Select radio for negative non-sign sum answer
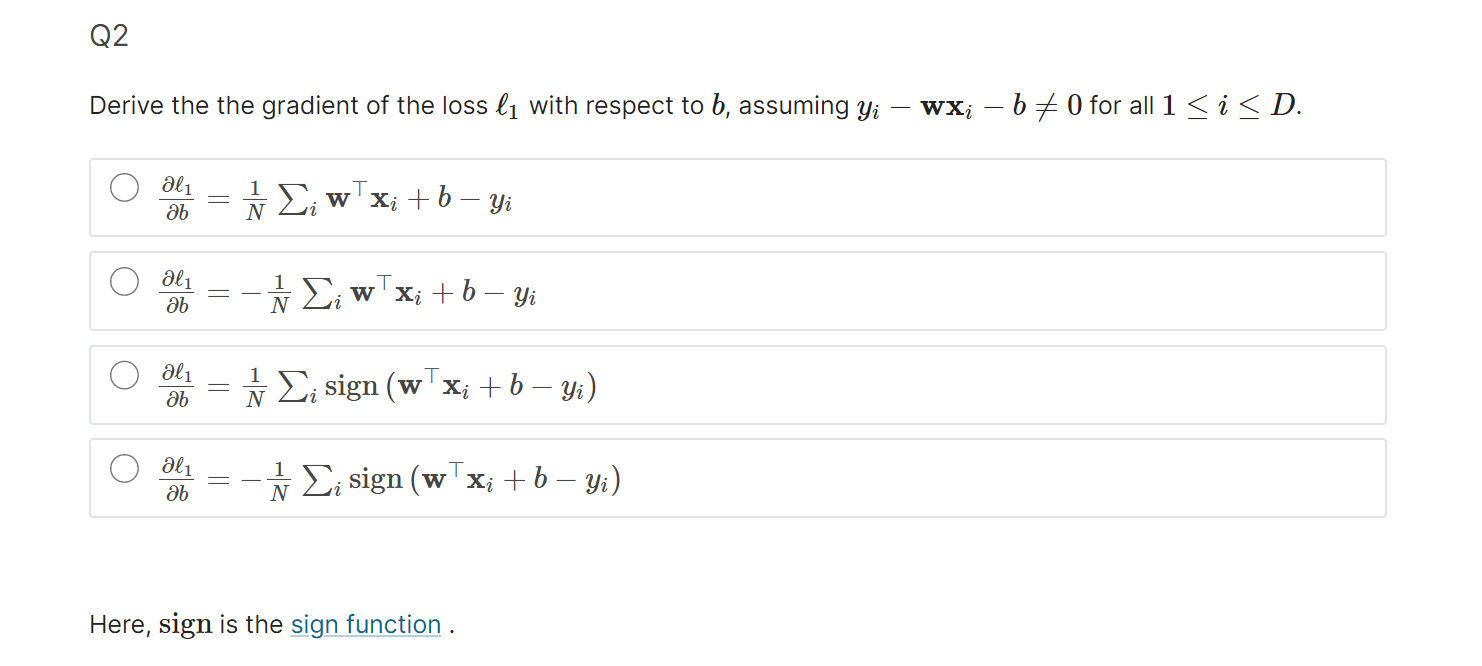The image size is (1482, 666). pos(124,281)
